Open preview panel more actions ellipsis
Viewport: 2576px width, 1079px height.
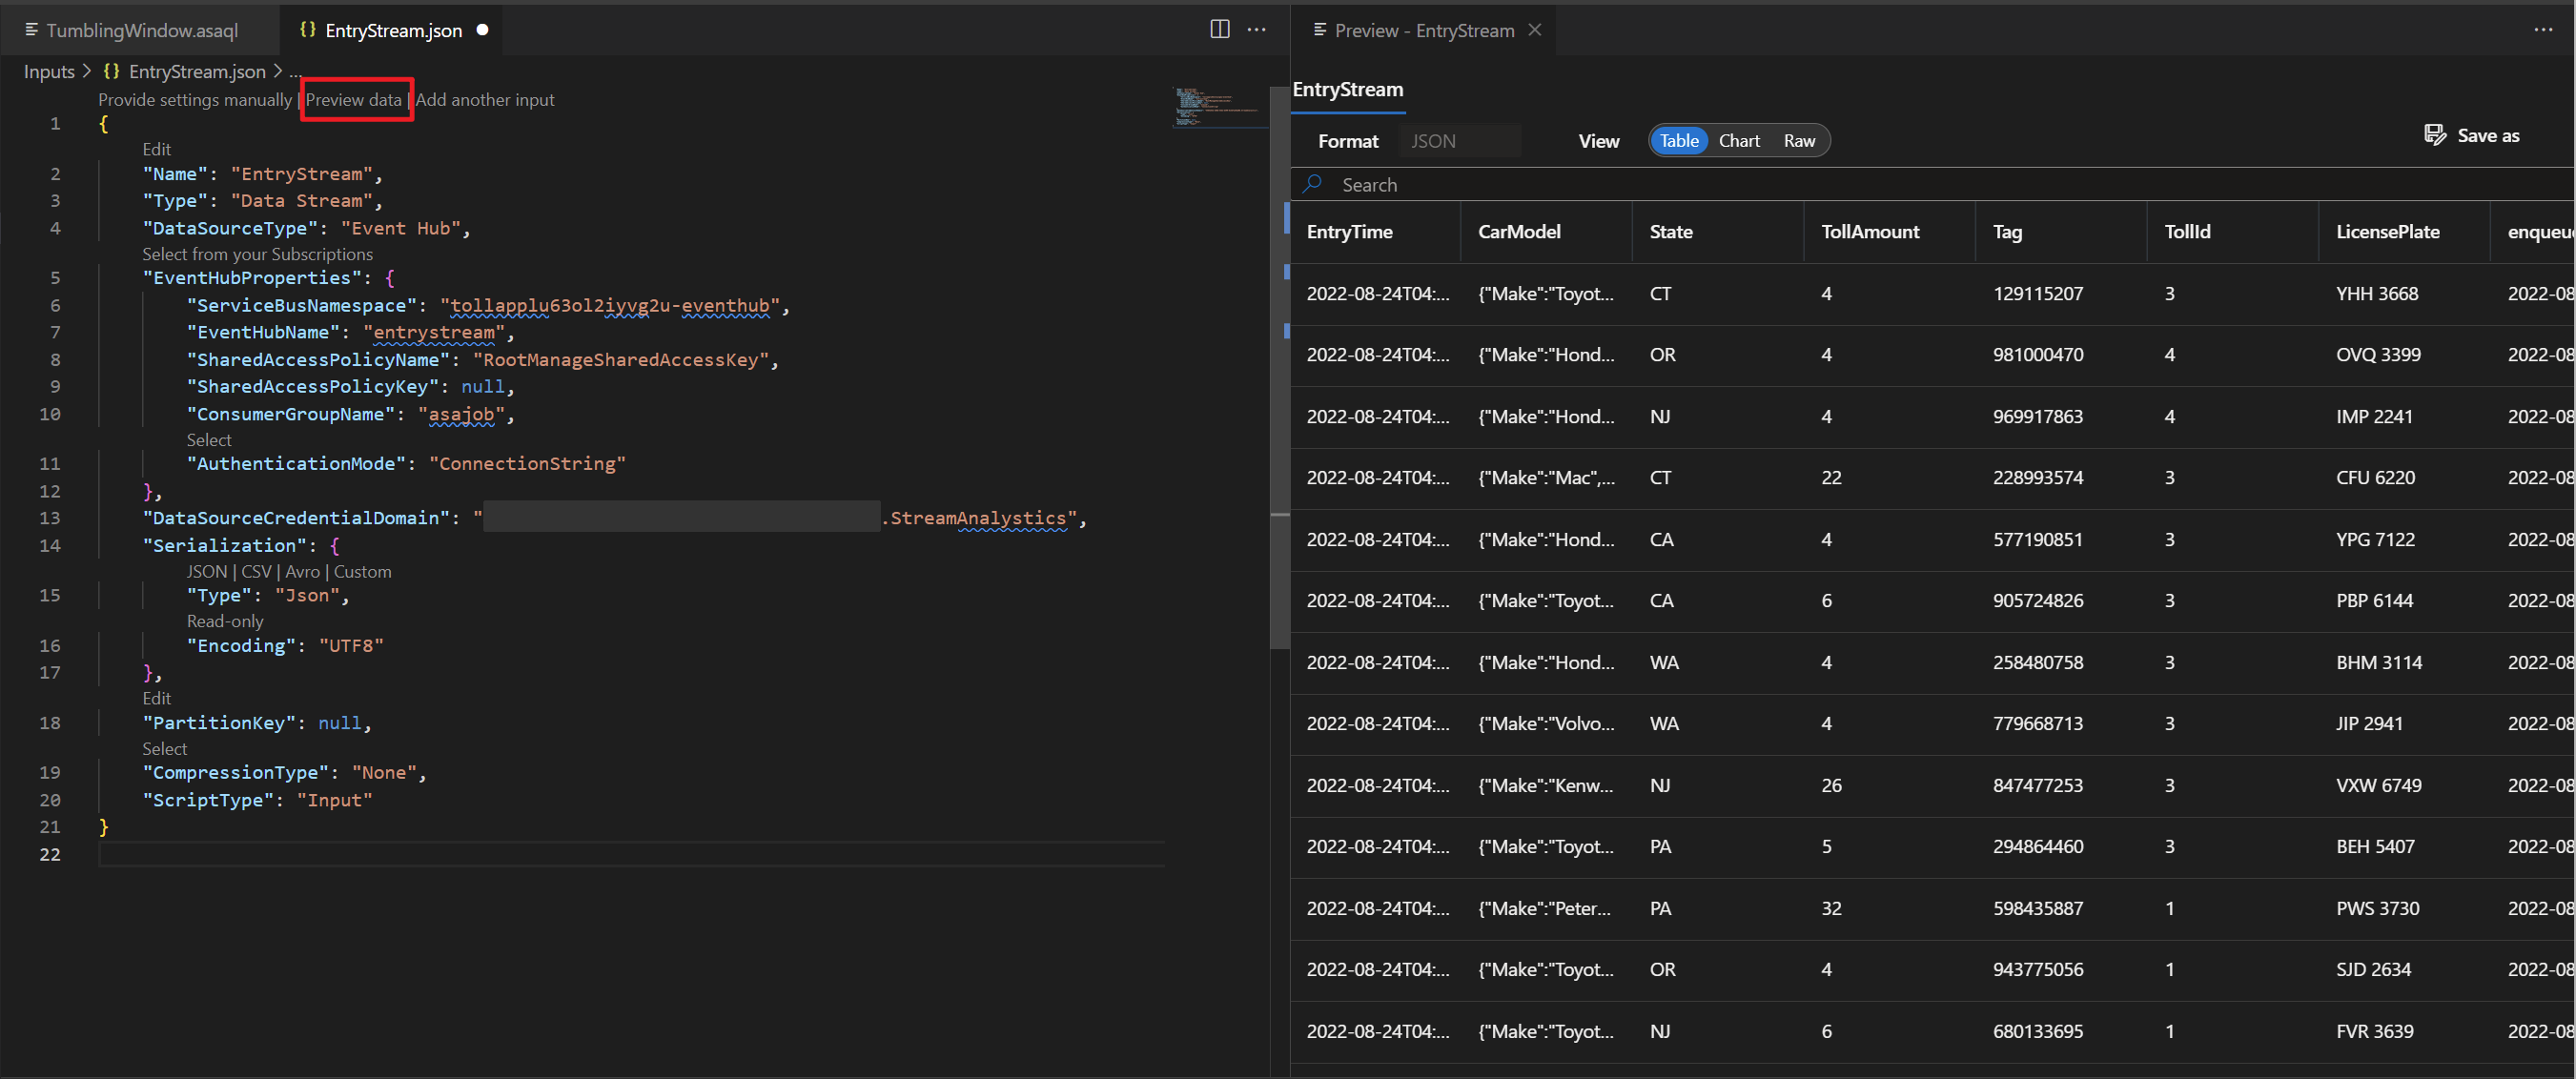point(2543,29)
